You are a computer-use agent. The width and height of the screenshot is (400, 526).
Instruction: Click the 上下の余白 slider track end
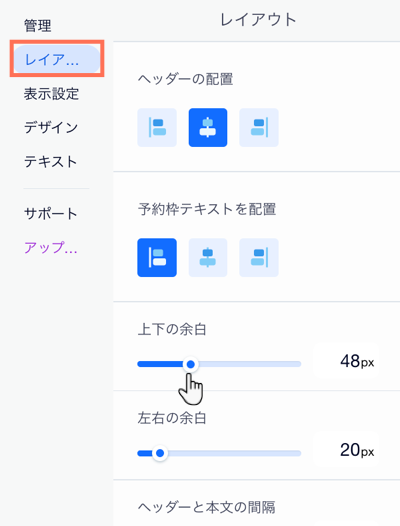coord(299,364)
